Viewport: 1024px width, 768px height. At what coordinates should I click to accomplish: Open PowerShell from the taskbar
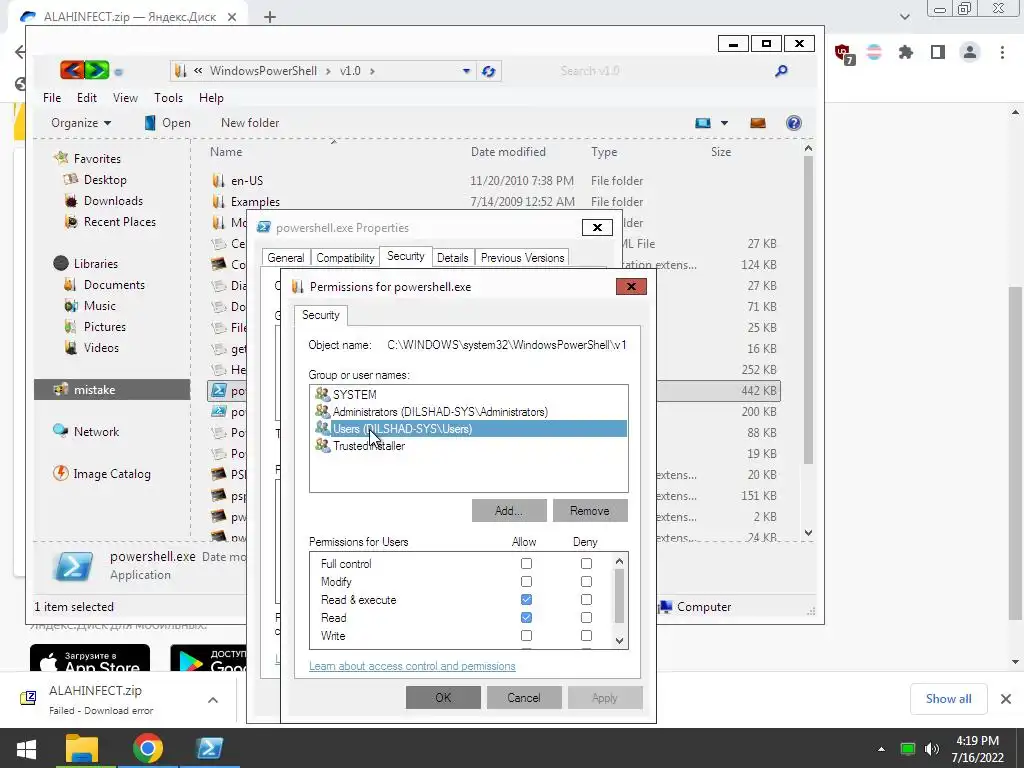coord(210,748)
